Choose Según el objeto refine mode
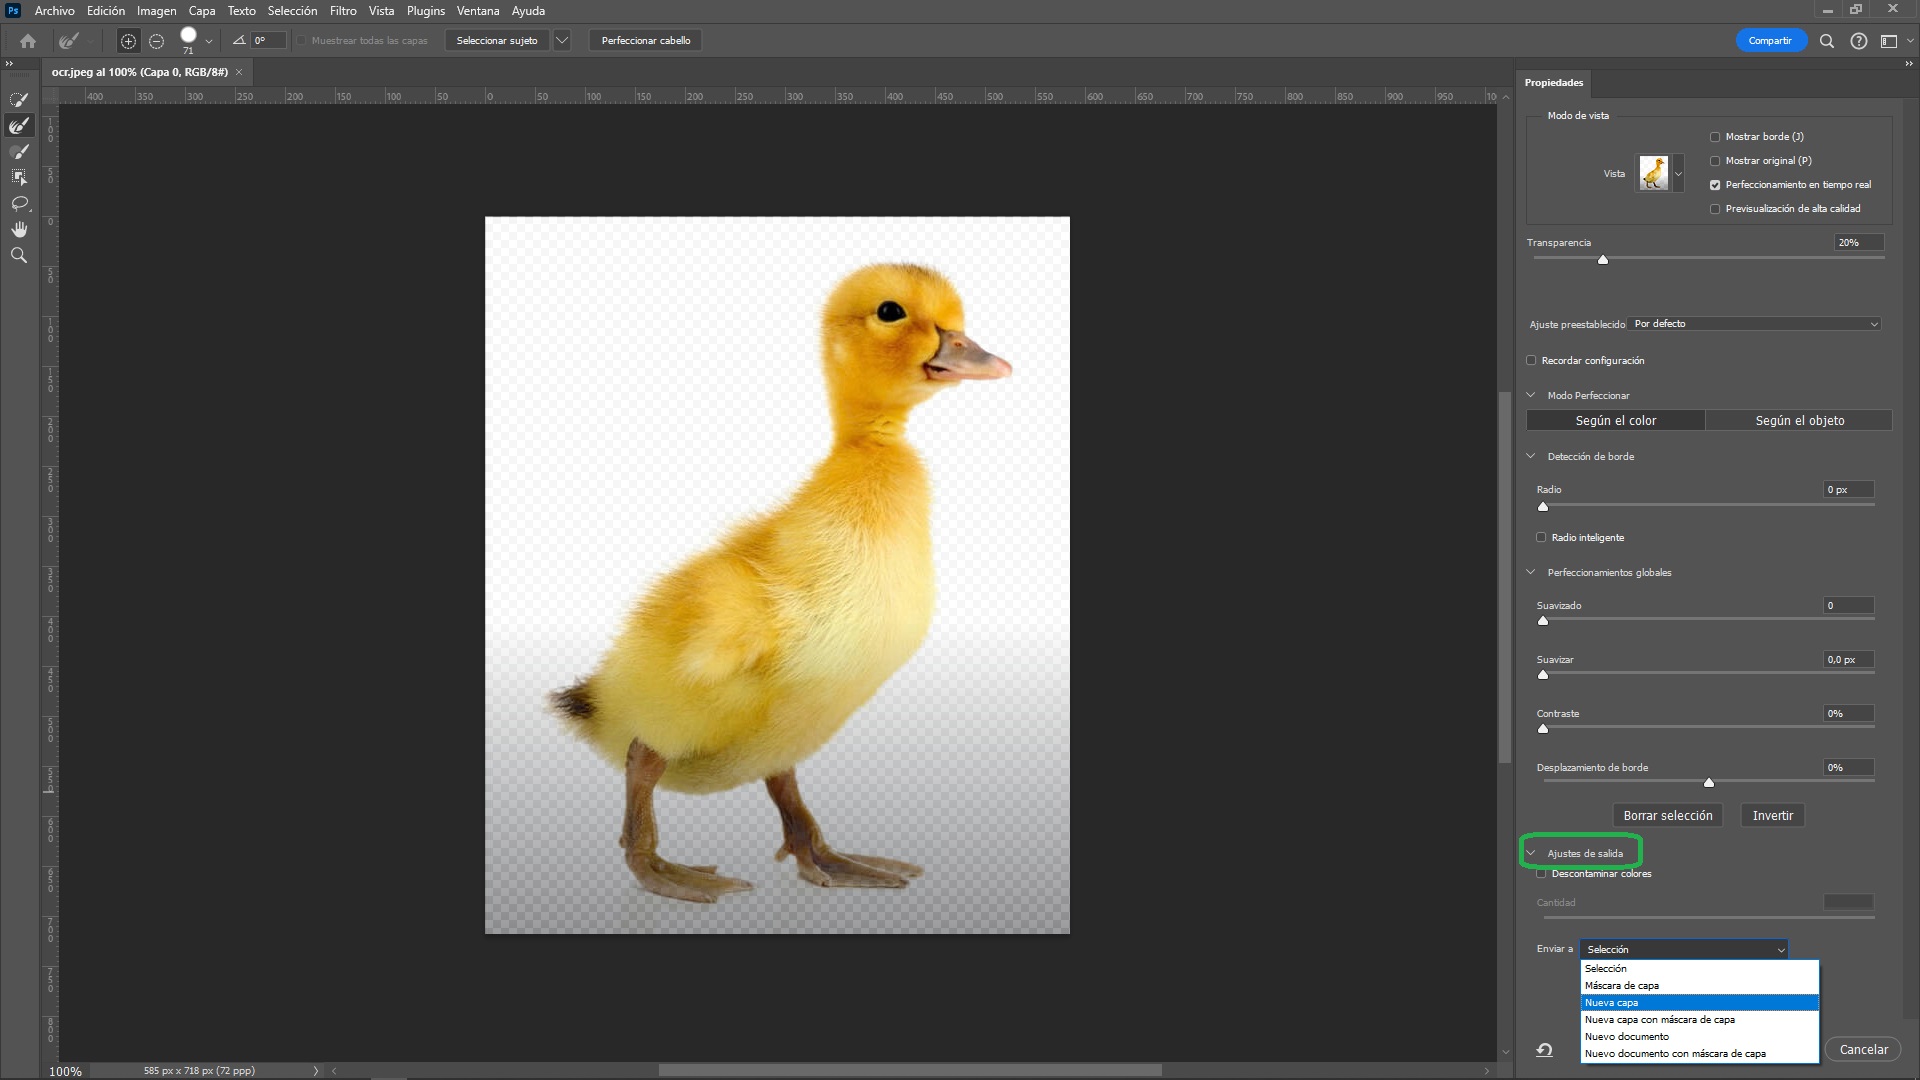 point(1799,421)
